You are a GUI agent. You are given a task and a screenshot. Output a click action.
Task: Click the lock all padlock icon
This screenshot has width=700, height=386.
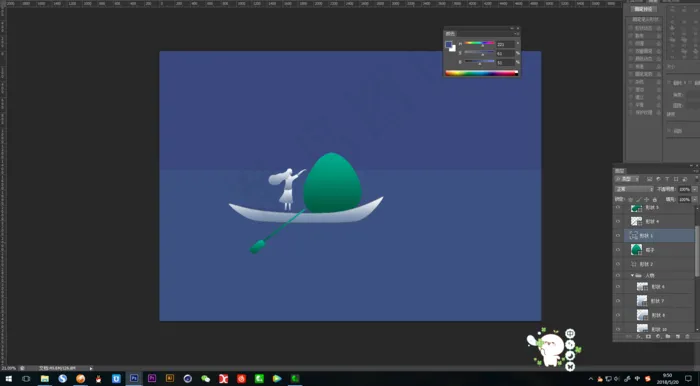pos(654,199)
